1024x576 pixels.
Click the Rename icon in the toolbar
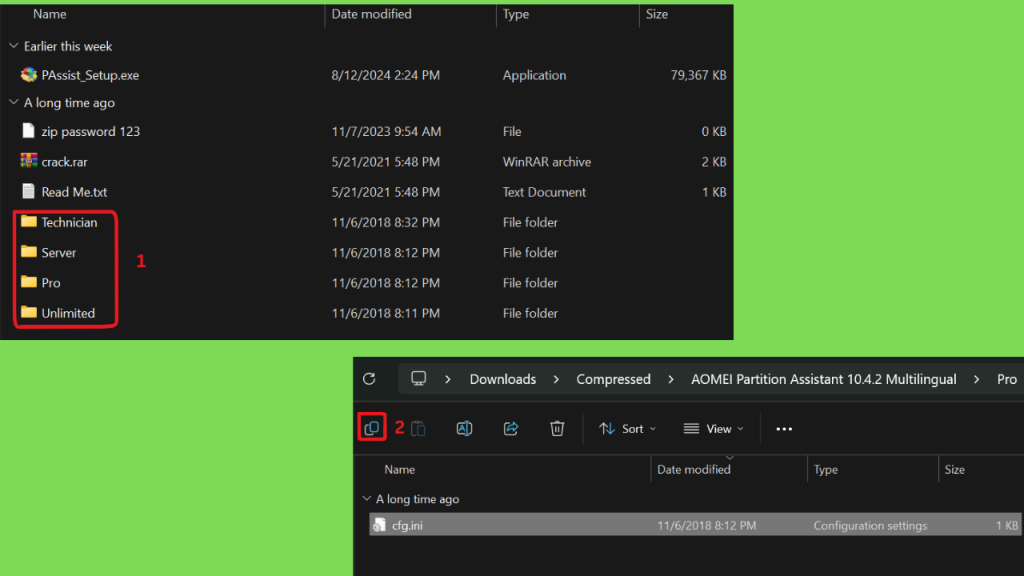464,428
